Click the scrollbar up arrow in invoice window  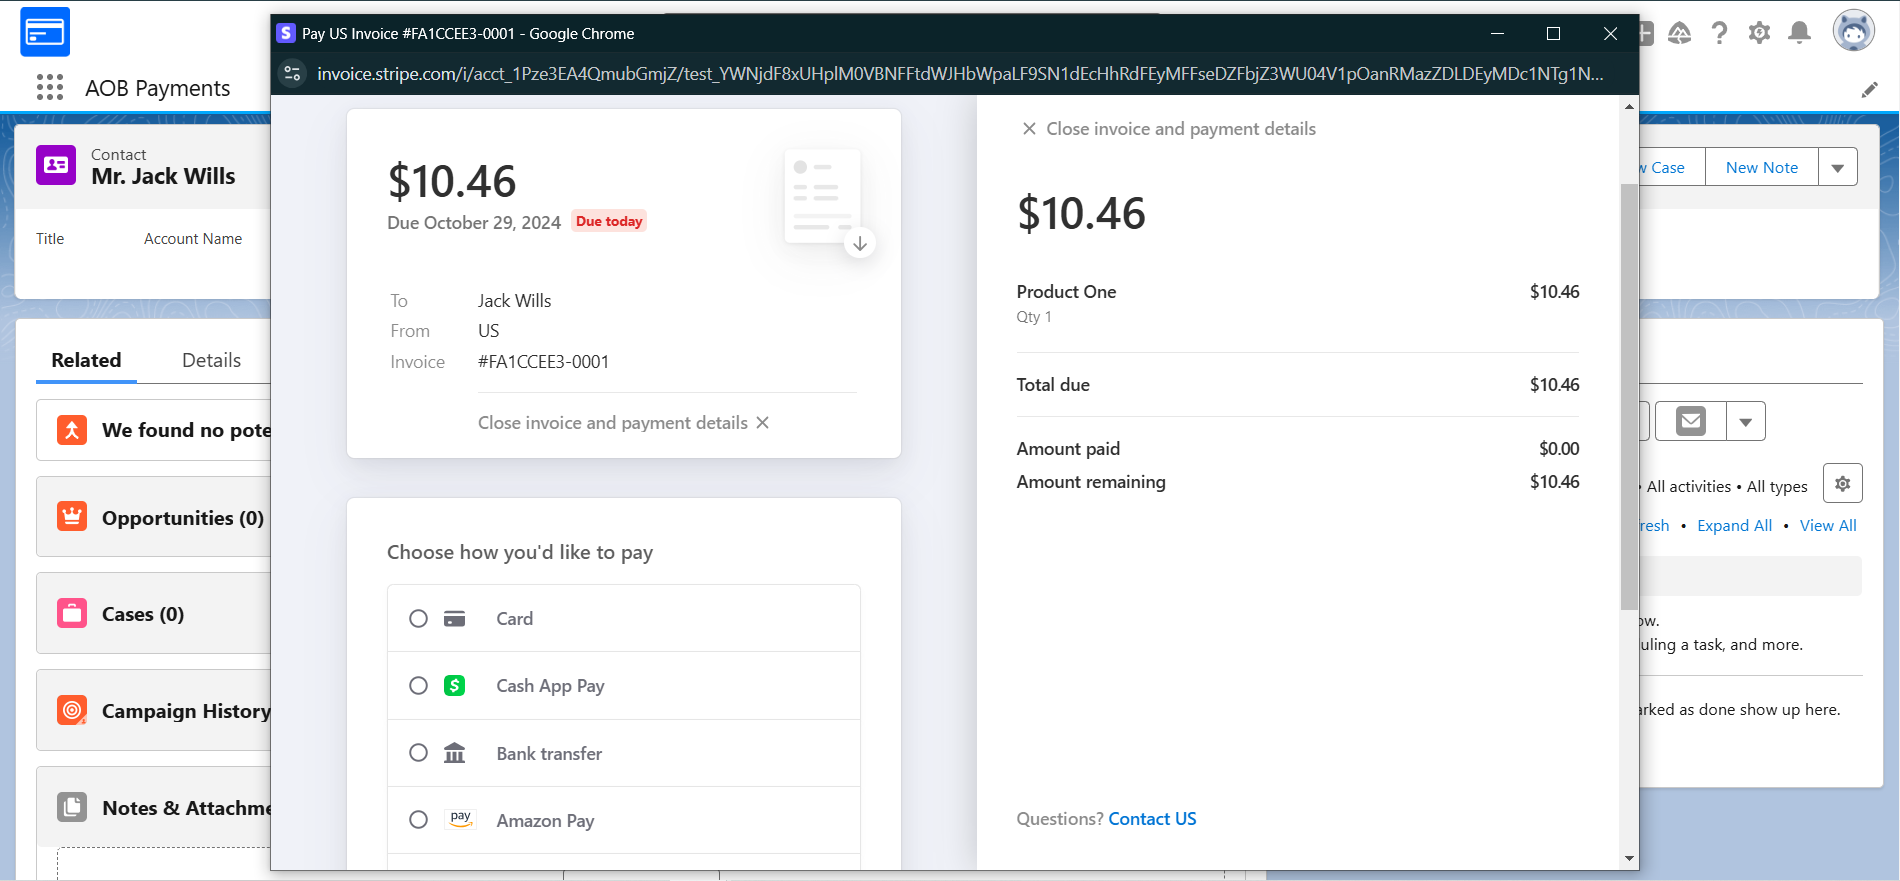click(x=1630, y=106)
